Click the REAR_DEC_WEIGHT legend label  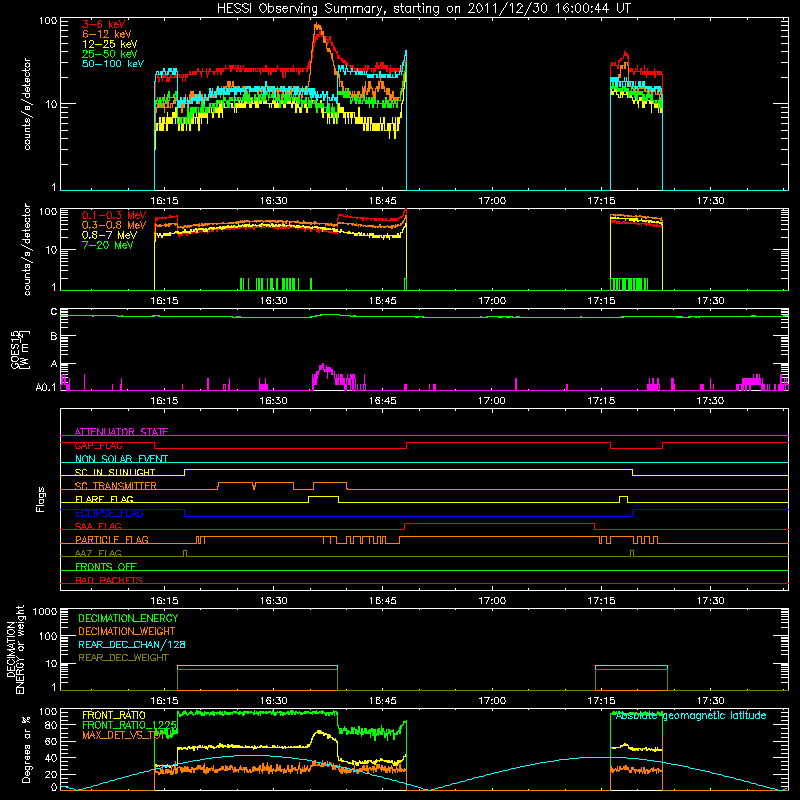[x=123, y=658]
